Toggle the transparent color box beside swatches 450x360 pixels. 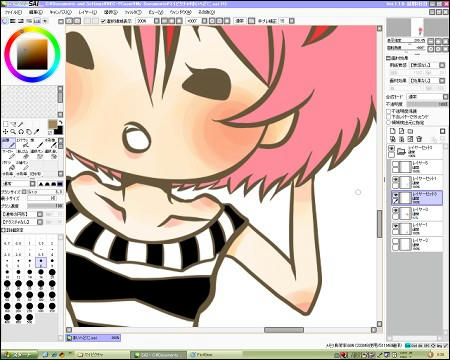(x=50, y=132)
